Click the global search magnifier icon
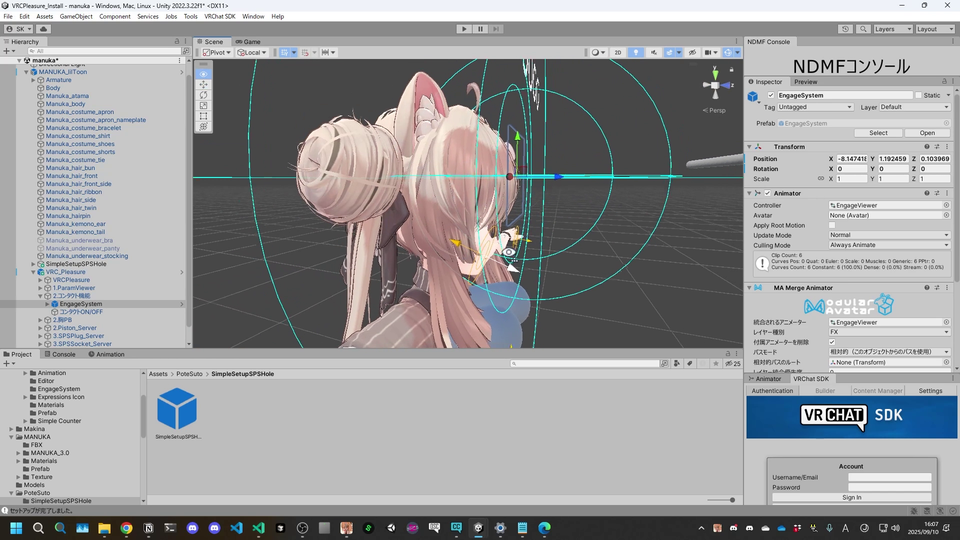The height and width of the screenshot is (540, 960). click(x=863, y=29)
